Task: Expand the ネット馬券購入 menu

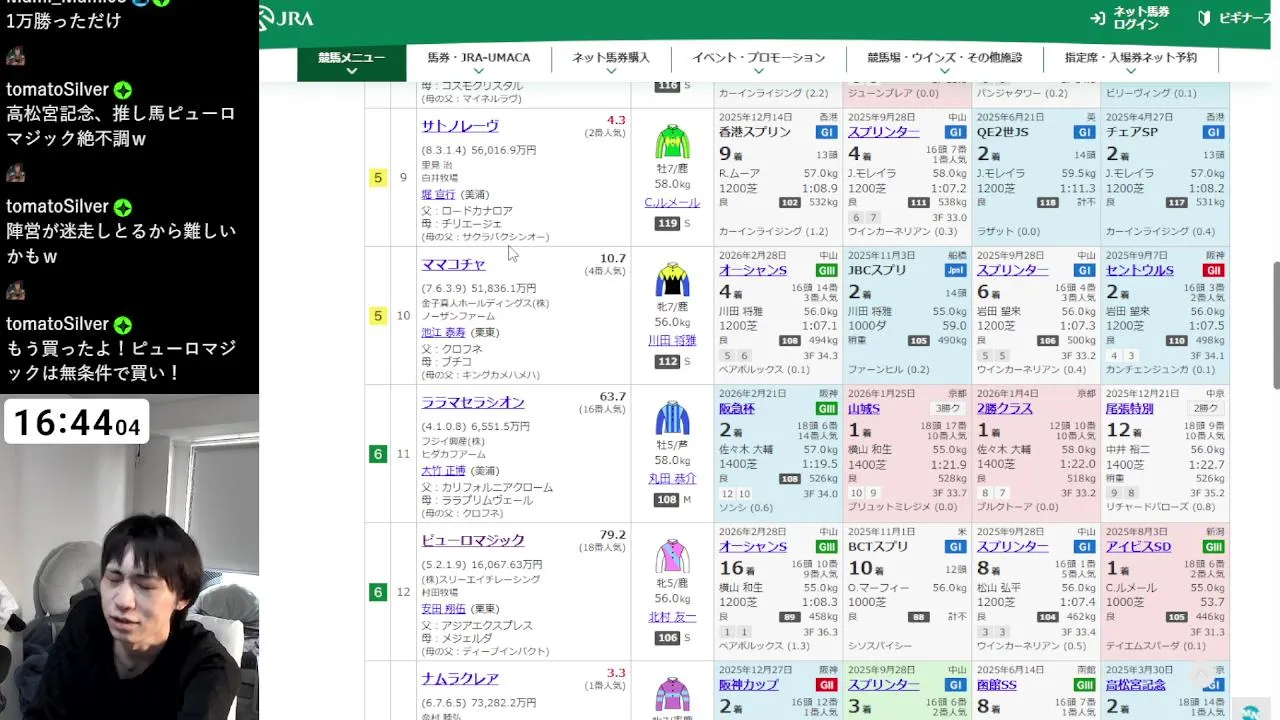Action: [610, 62]
